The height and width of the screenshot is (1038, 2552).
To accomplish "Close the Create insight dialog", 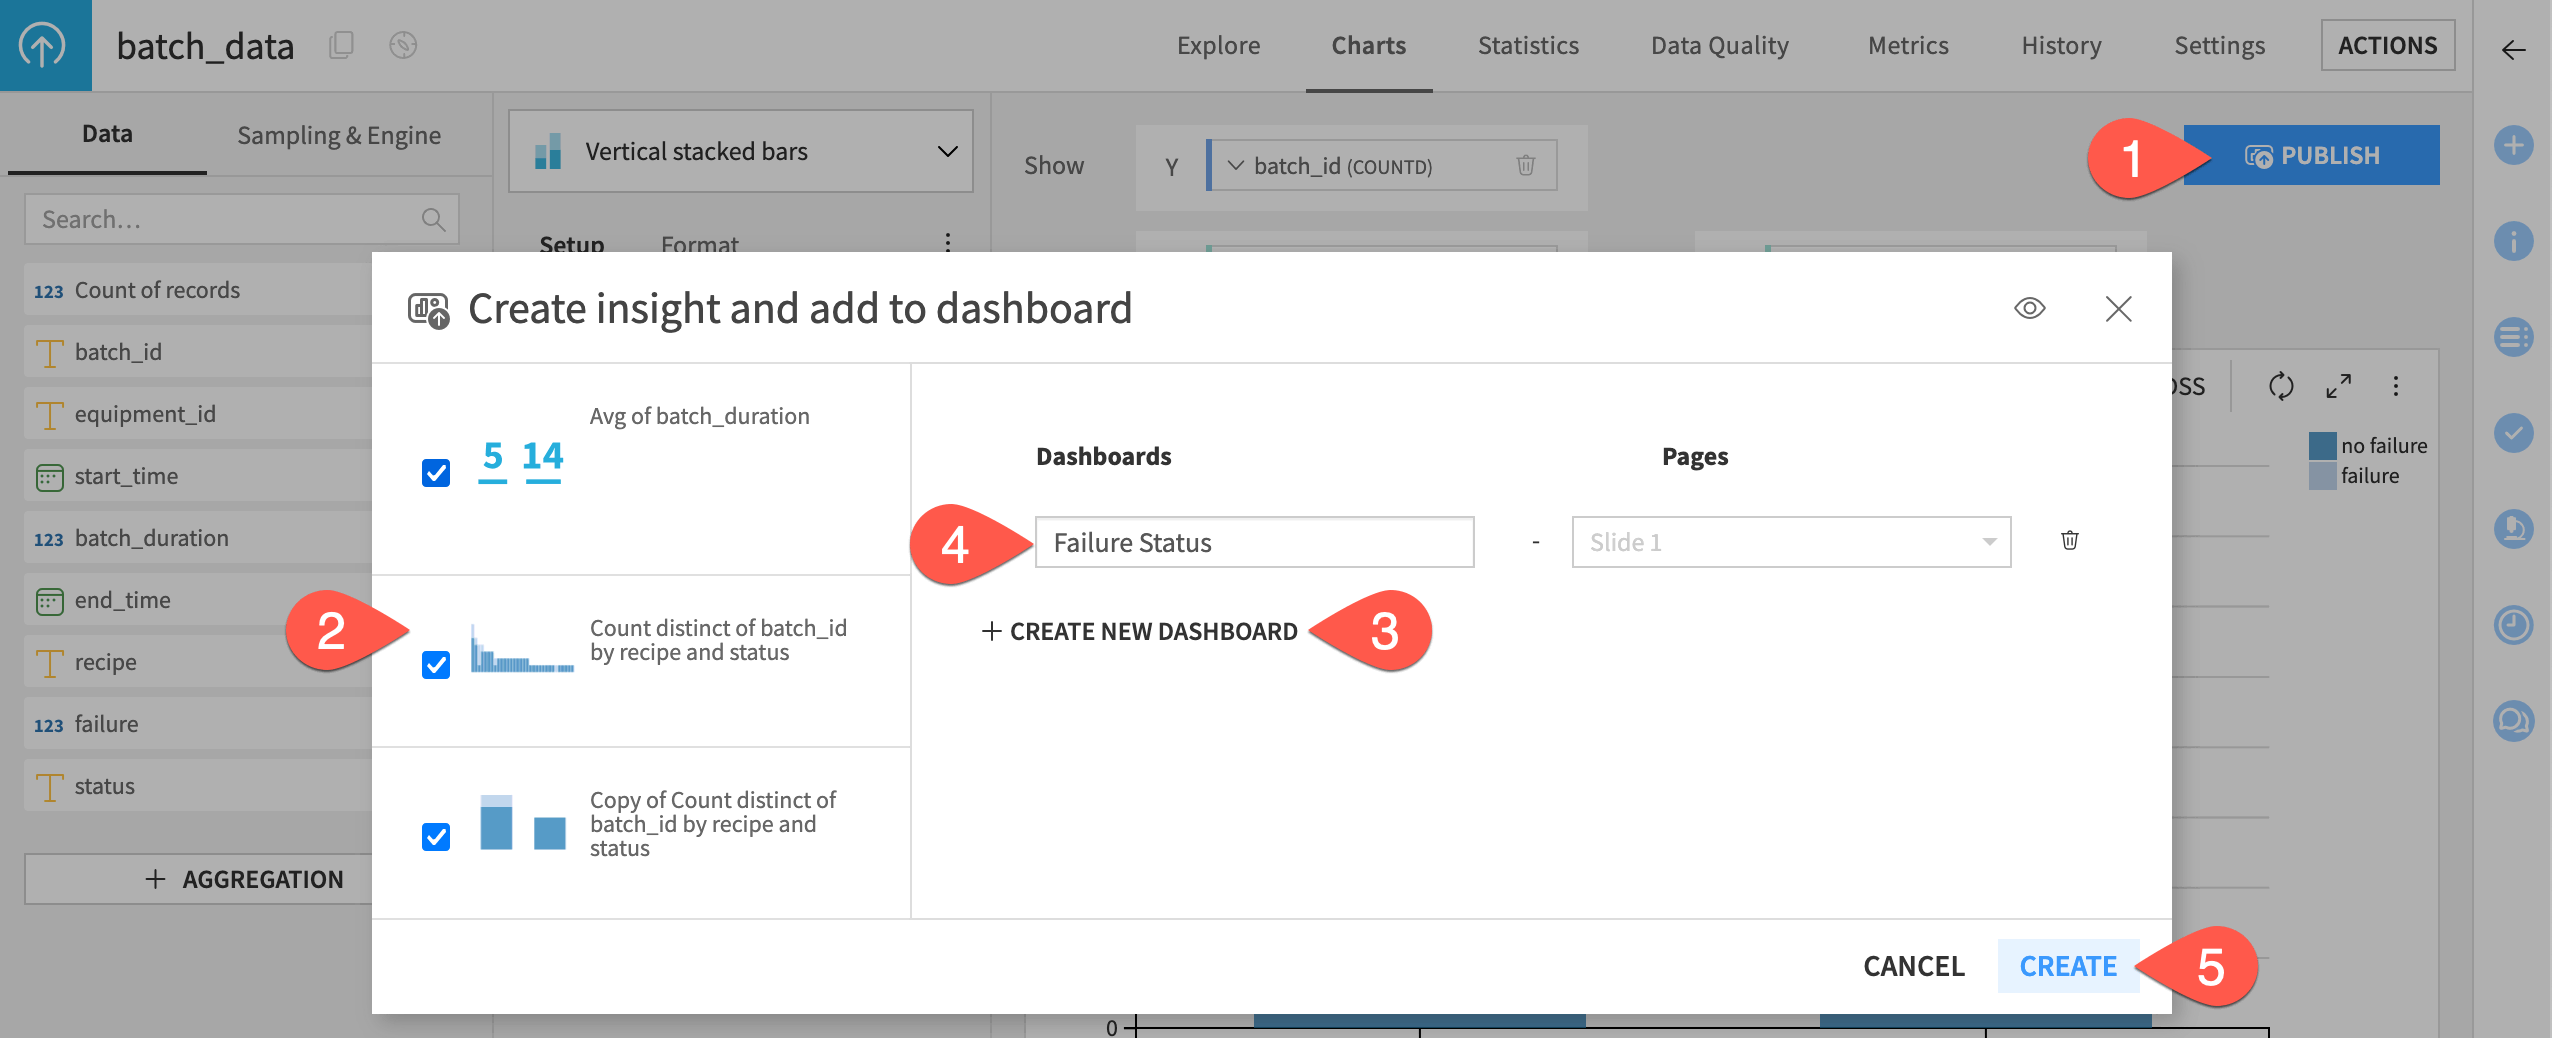I will (2118, 308).
